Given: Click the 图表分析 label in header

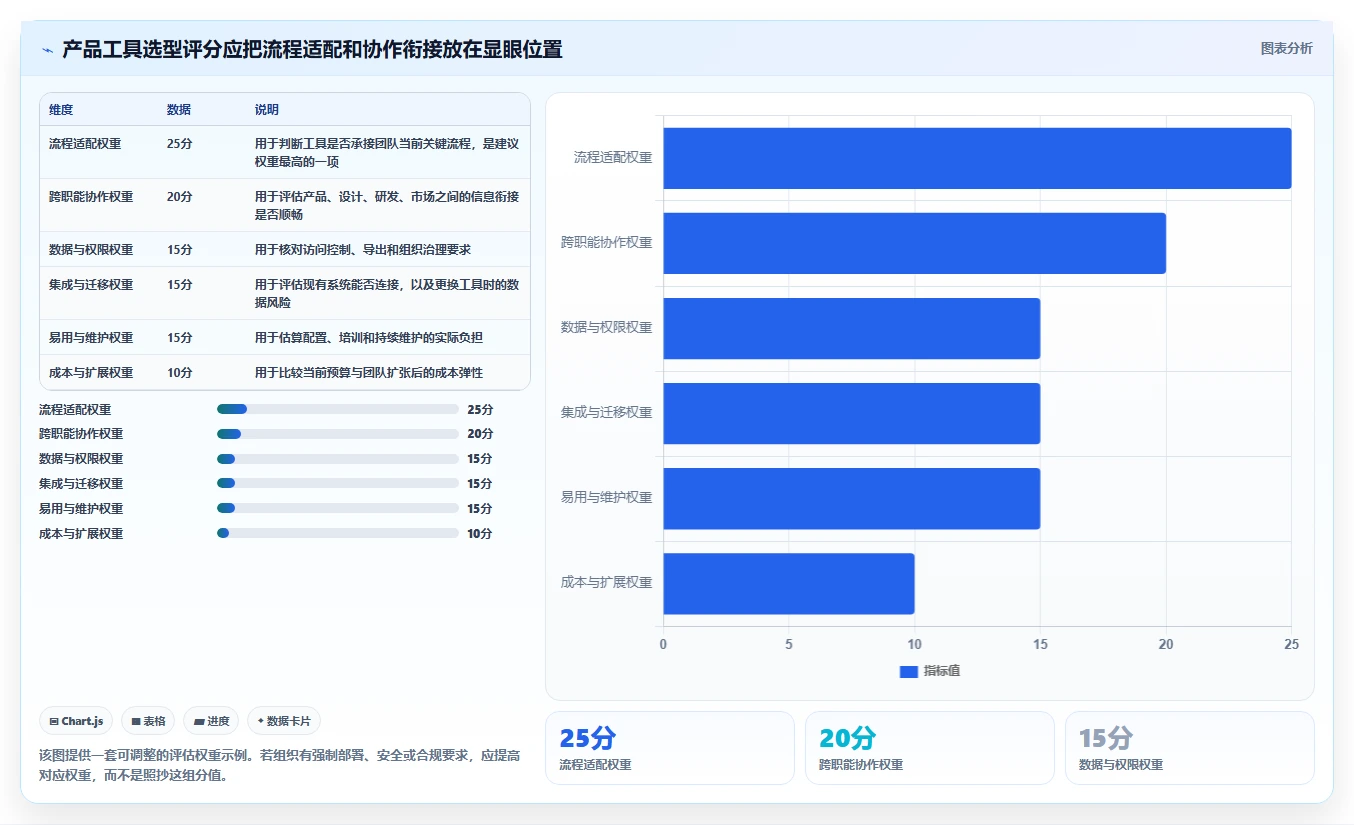Looking at the screenshot, I should [x=1286, y=48].
